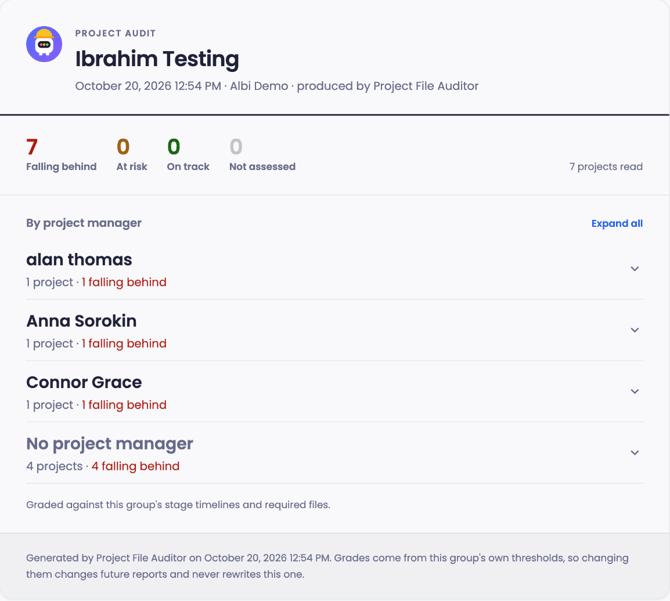The width and height of the screenshot is (670, 601).
Task: Click '4 falling behind' under No project manager
Action: (135, 466)
